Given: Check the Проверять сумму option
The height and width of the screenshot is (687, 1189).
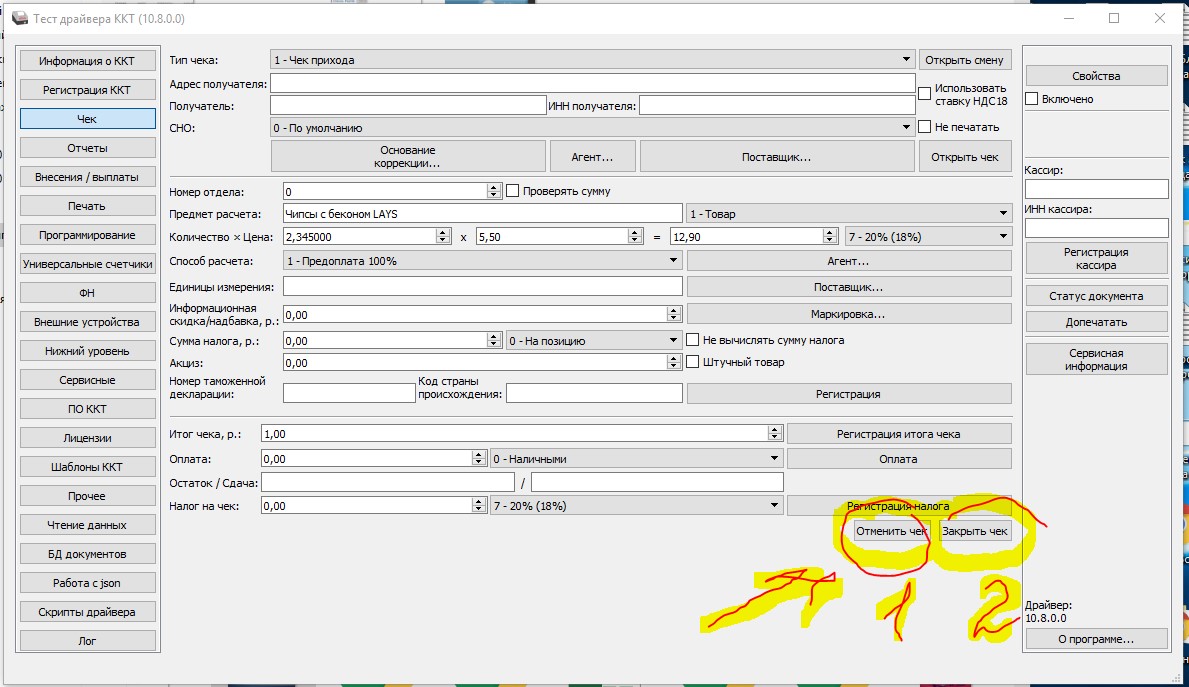Looking at the screenshot, I should pos(513,191).
